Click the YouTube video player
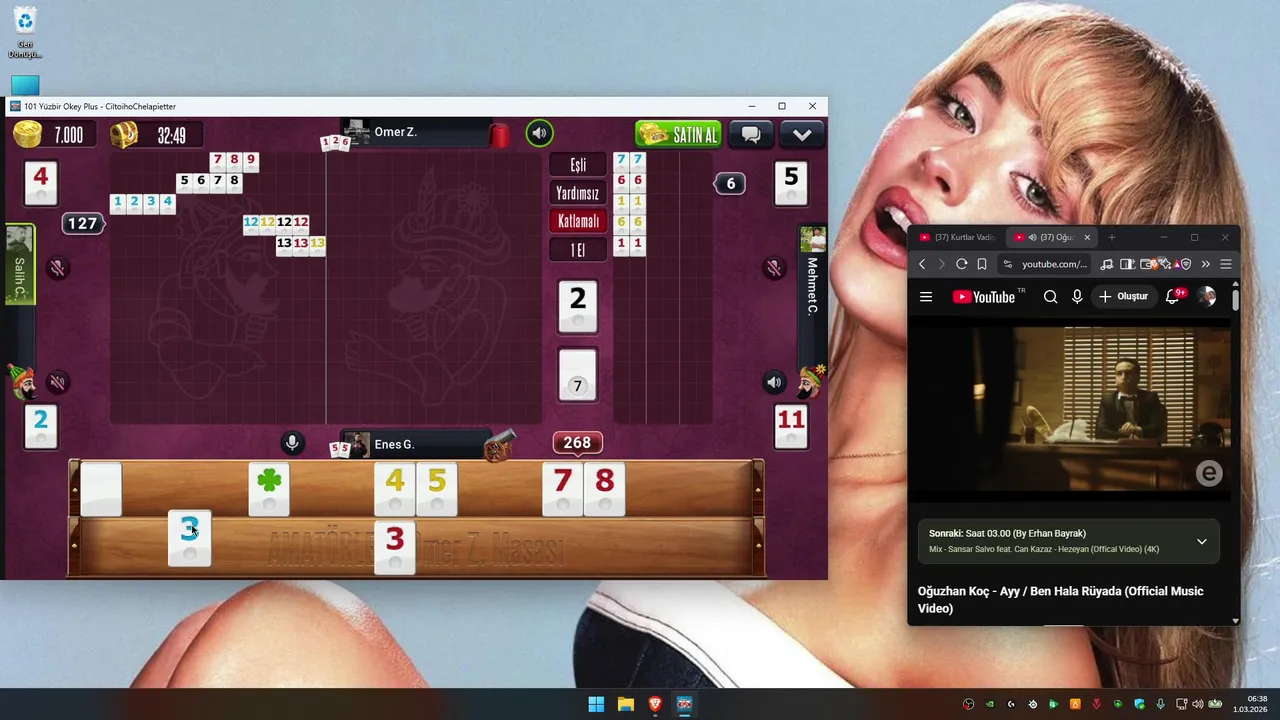1280x720 pixels. (x=1069, y=408)
